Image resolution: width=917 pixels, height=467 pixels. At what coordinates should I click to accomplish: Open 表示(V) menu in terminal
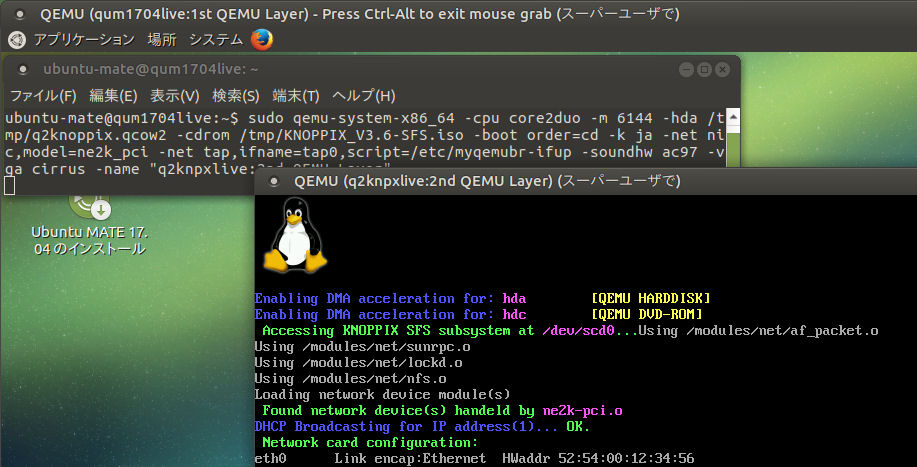click(x=175, y=96)
